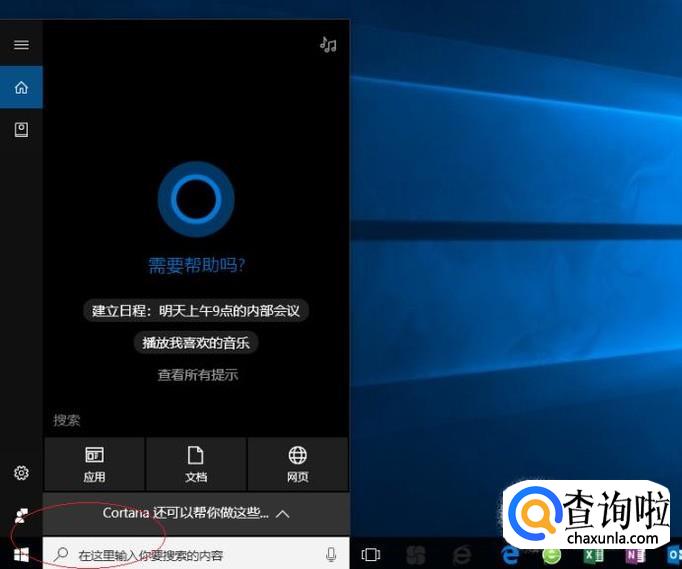
Task: Open the Cortana feedback icon
Action: click(x=21, y=515)
